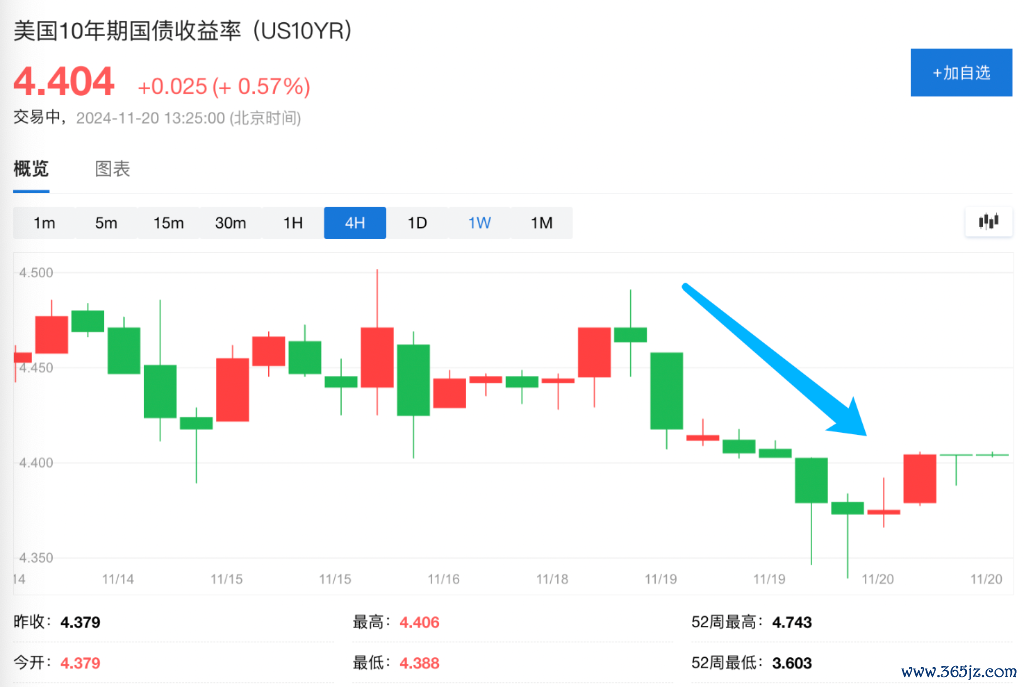The width and height of the screenshot is (1024, 687).
Task: Click the title 美国10年期国债收益率 (US10YR)
Action: [183, 31]
